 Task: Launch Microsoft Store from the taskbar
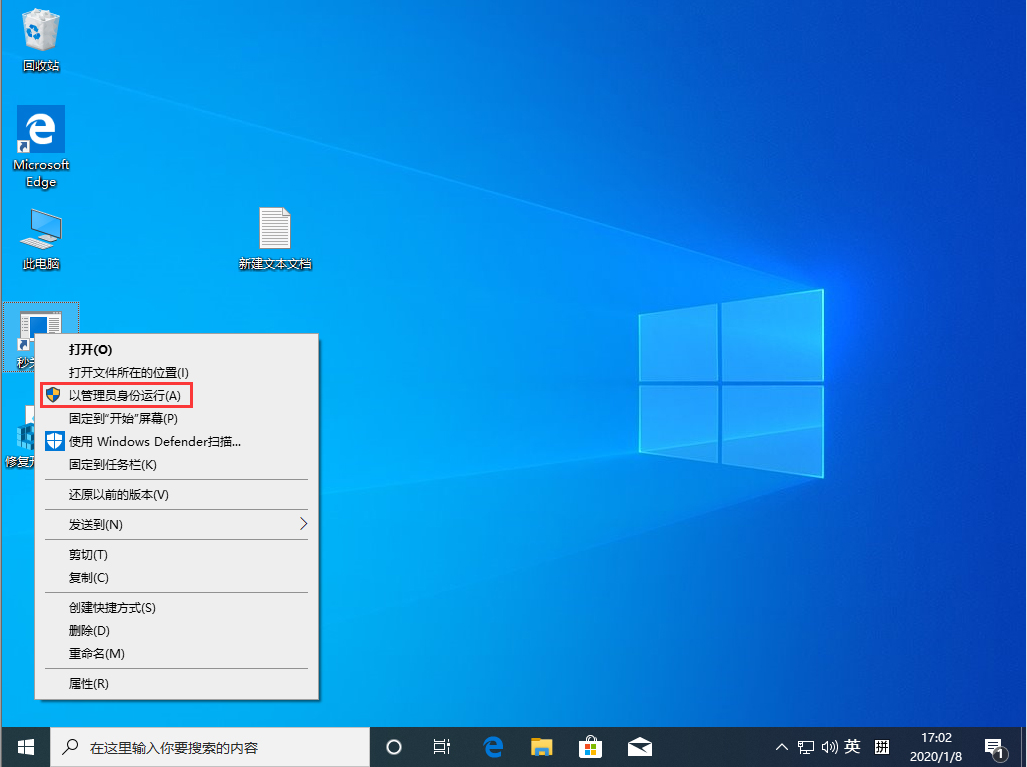[590, 746]
